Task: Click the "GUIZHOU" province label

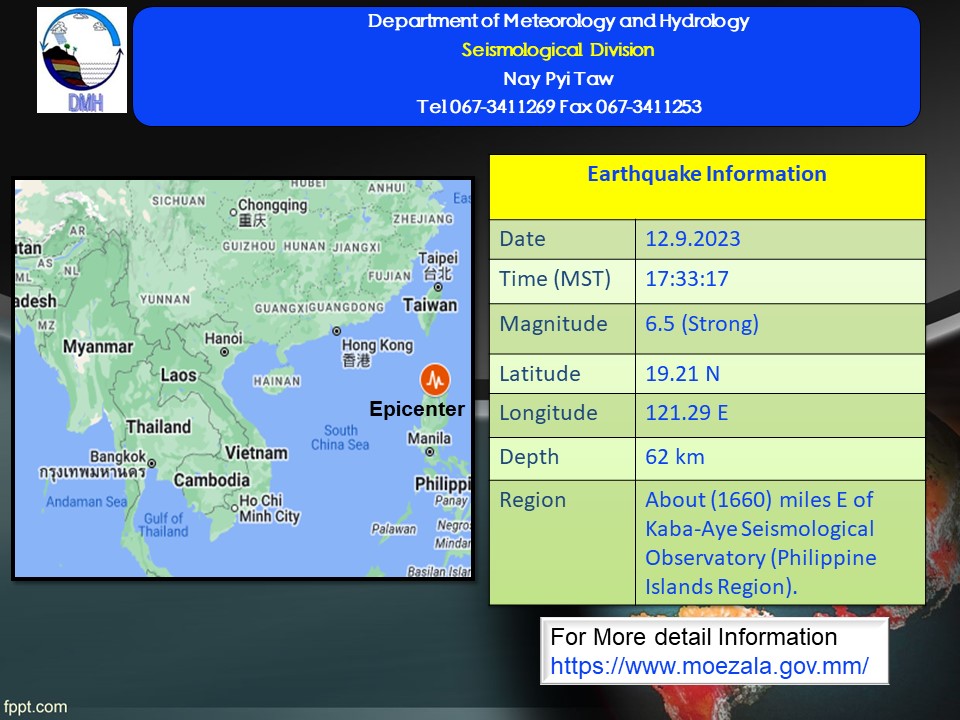Action: 249,246
